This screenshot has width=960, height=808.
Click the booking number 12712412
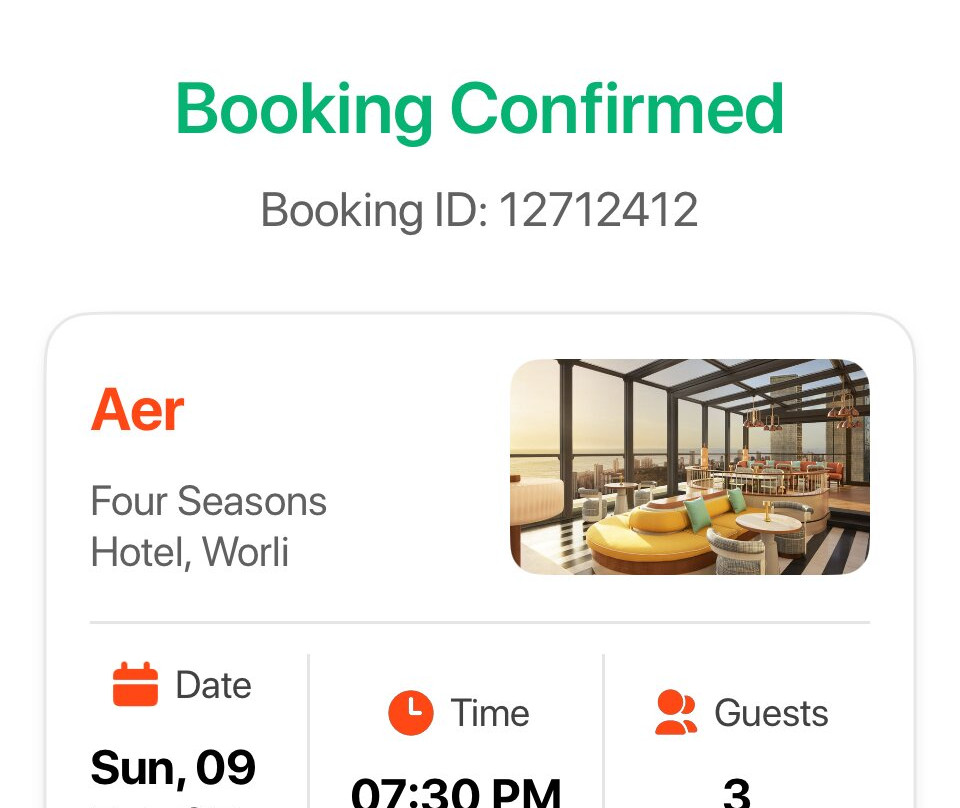[598, 211]
